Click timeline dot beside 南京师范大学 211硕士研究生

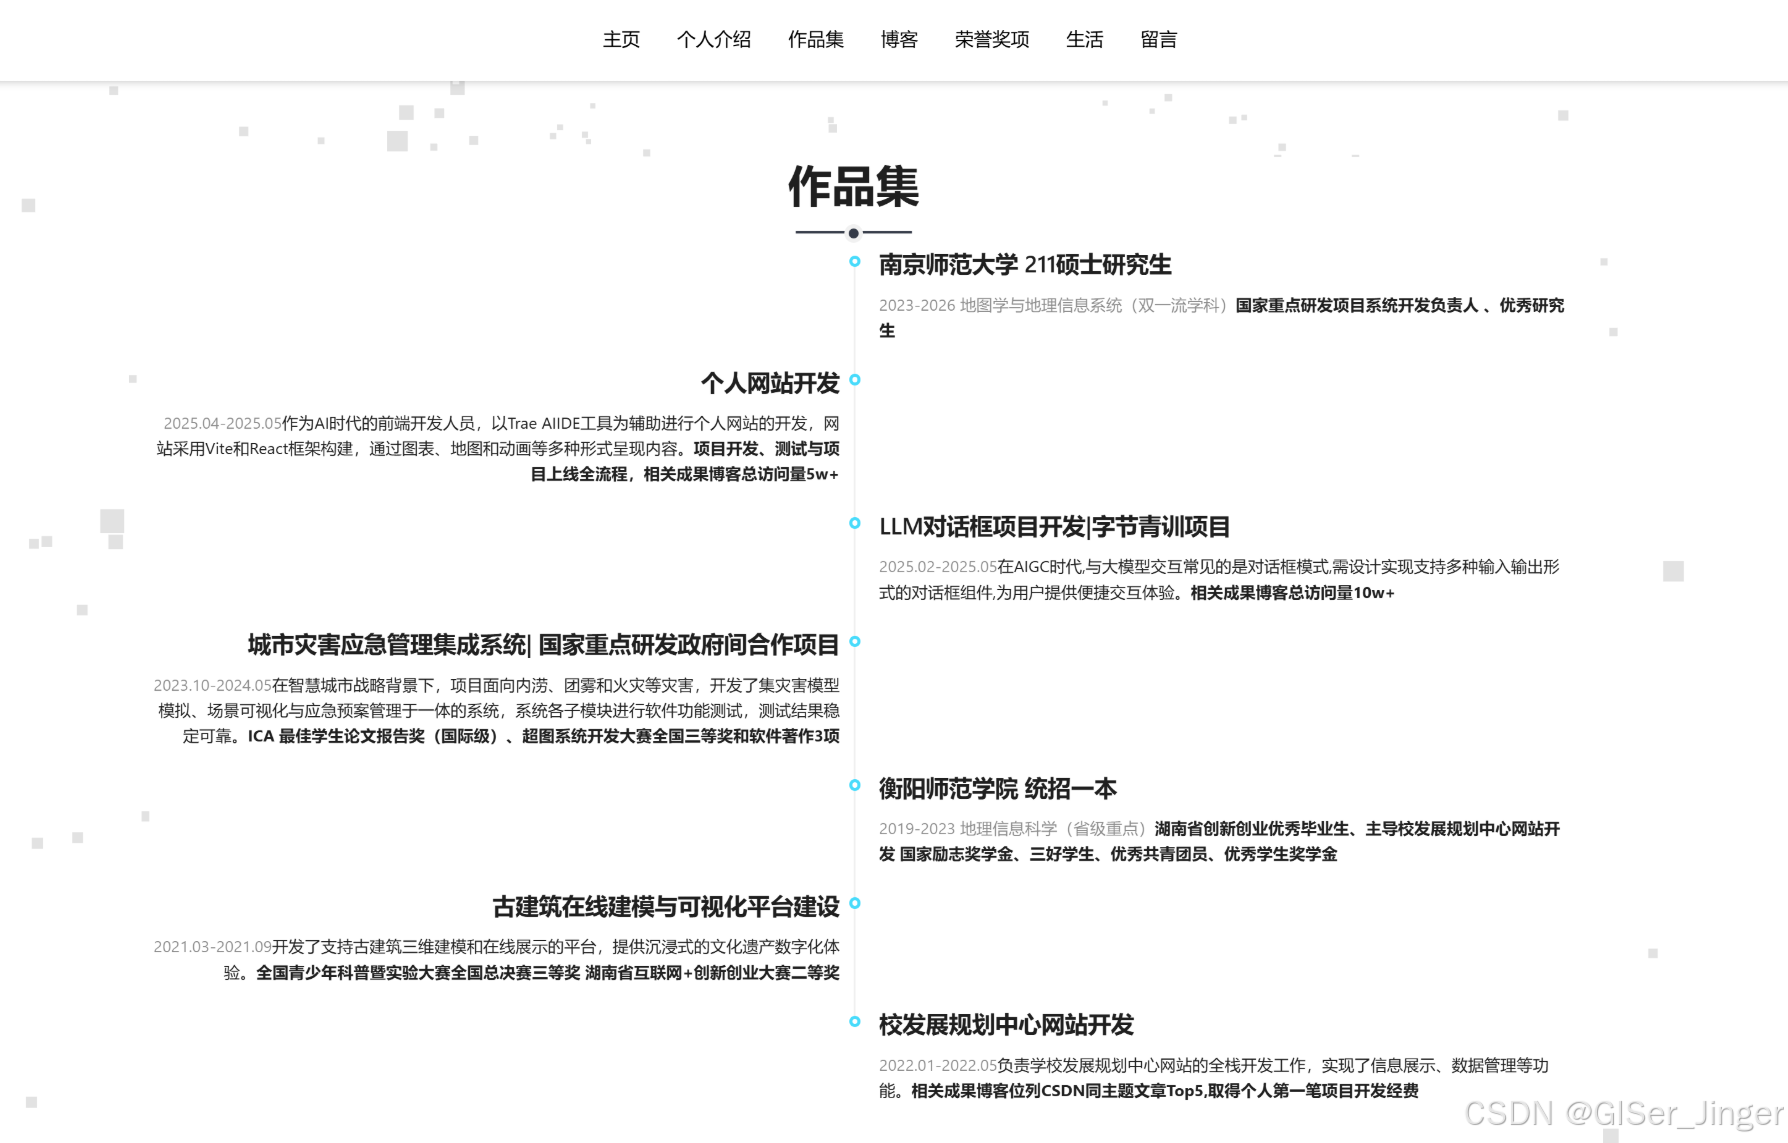pyautogui.click(x=854, y=261)
